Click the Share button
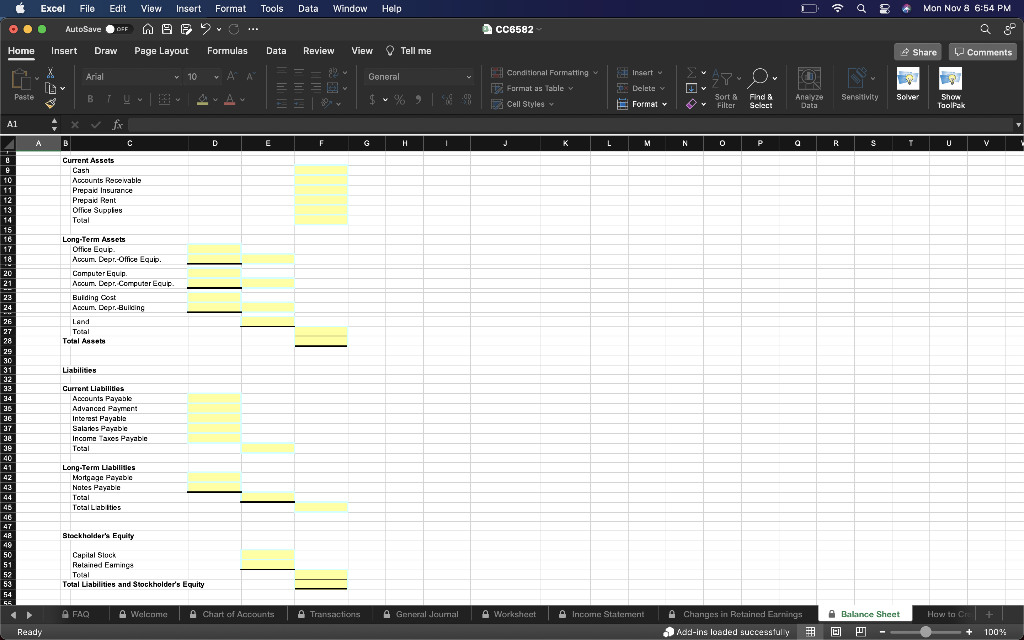Screen dimensions: 1024x640 [x=917, y=52]
